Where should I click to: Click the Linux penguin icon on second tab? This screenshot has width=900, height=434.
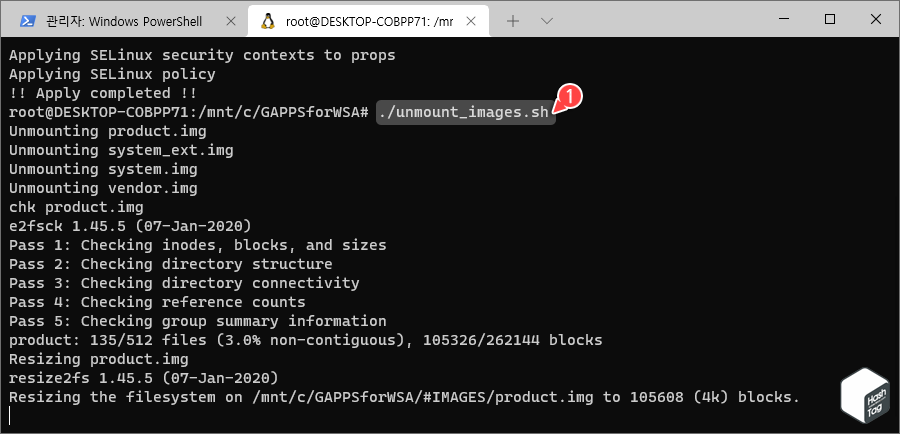267,21
